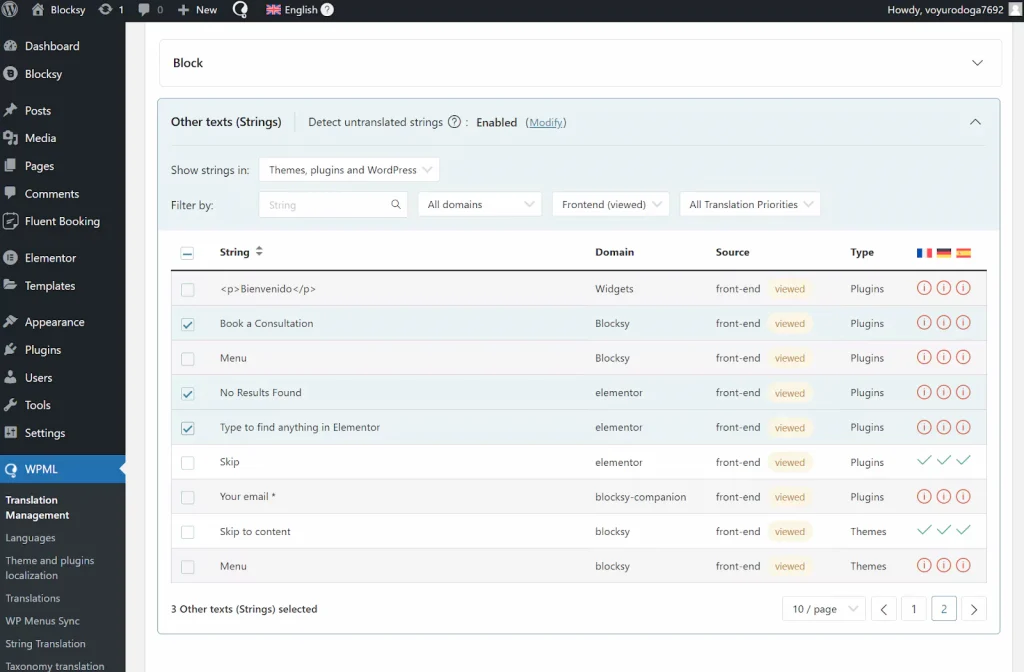The width and height of the screenshot is (1024, 672).
Task: Click the help icon beside English
Action: click(327, 10)
